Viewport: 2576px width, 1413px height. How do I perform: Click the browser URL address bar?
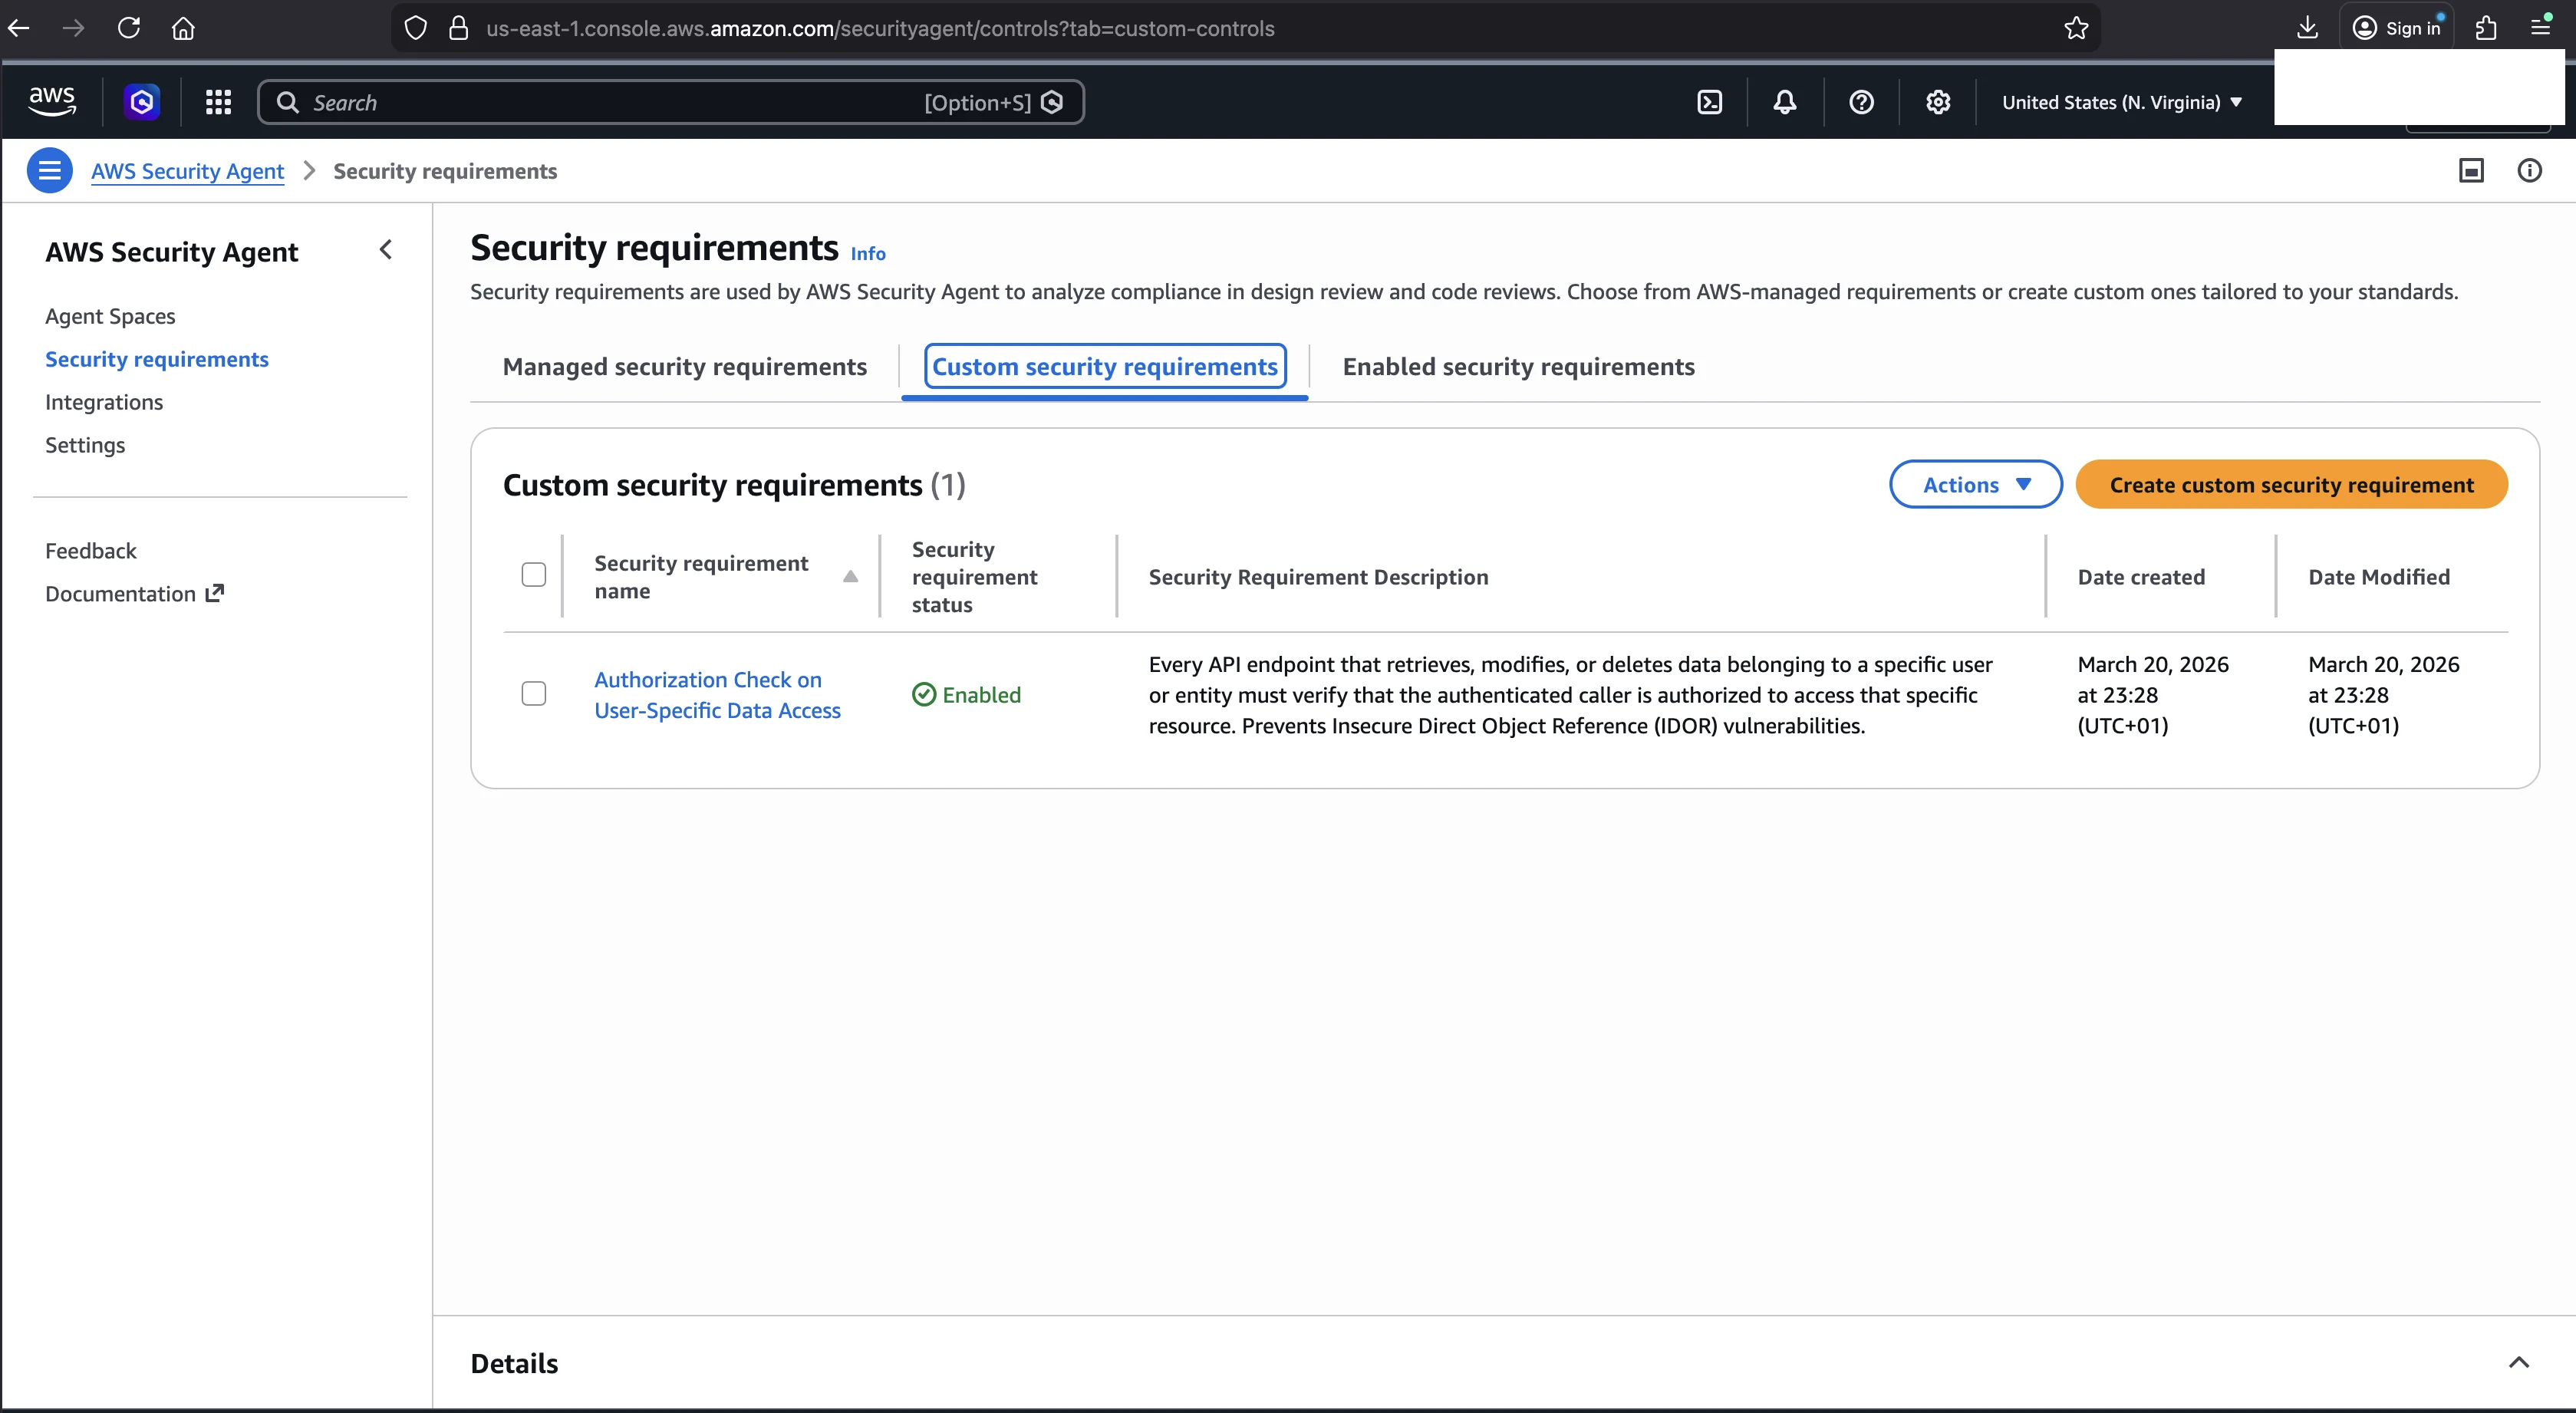click(x=1245, y=28)
